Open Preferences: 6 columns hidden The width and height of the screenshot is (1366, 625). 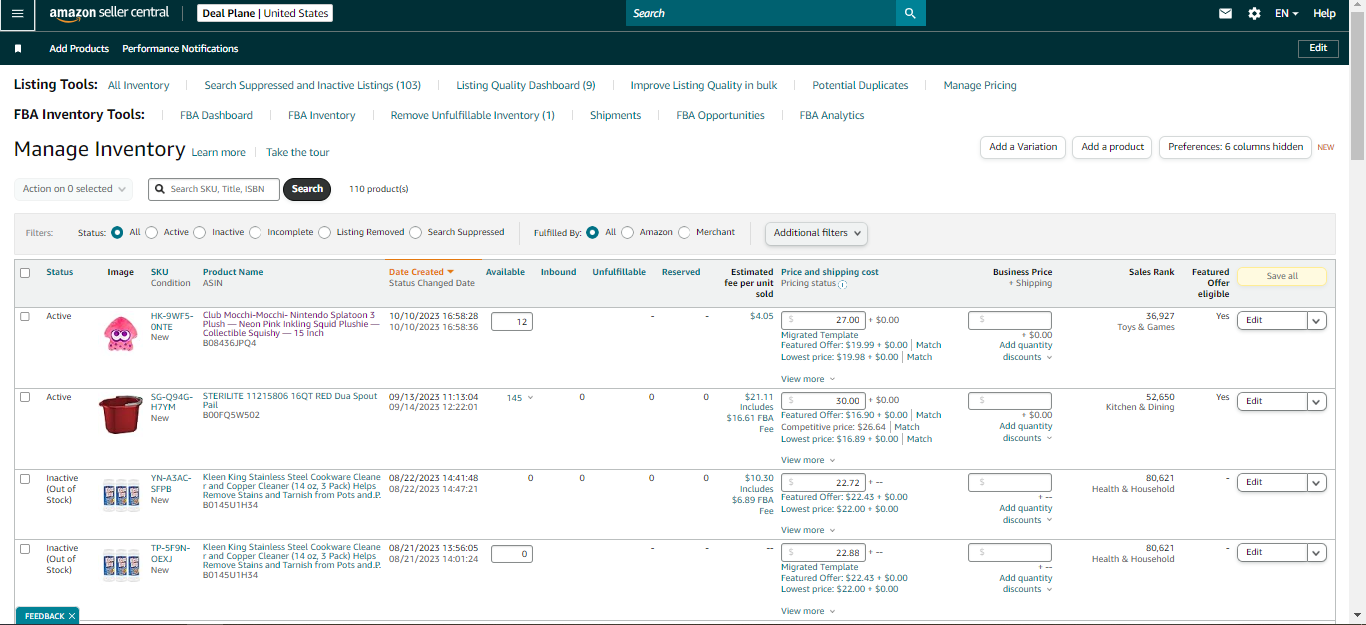pyautogui.click(x=1235, y=147)
